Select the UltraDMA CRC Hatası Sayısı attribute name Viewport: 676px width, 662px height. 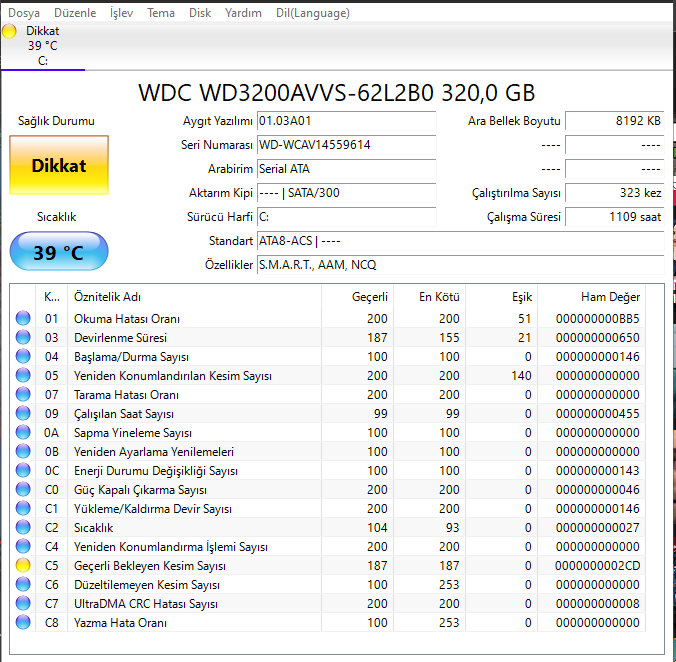click(x=146, y=604)
